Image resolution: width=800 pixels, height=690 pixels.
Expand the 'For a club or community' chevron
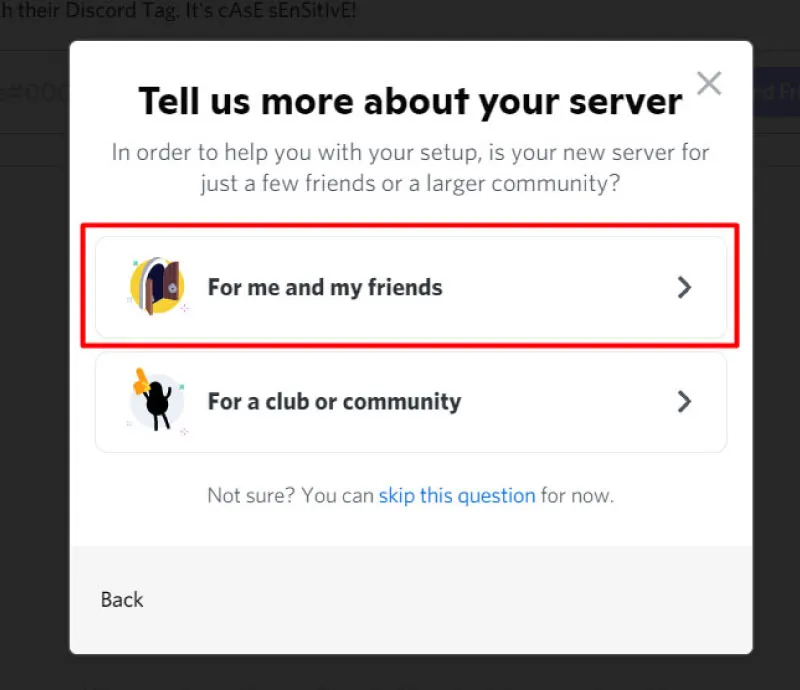[684, 402]
